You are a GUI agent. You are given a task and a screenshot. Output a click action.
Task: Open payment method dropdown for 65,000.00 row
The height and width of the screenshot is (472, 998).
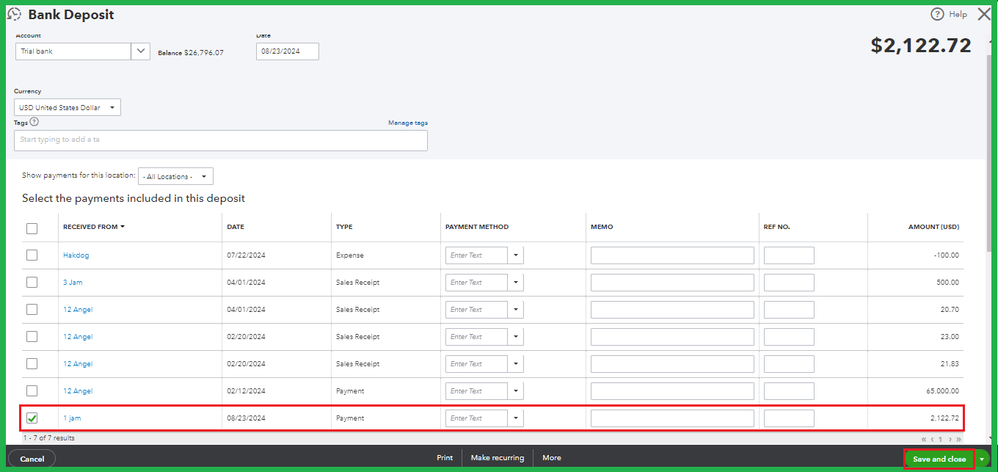(516, 391)
